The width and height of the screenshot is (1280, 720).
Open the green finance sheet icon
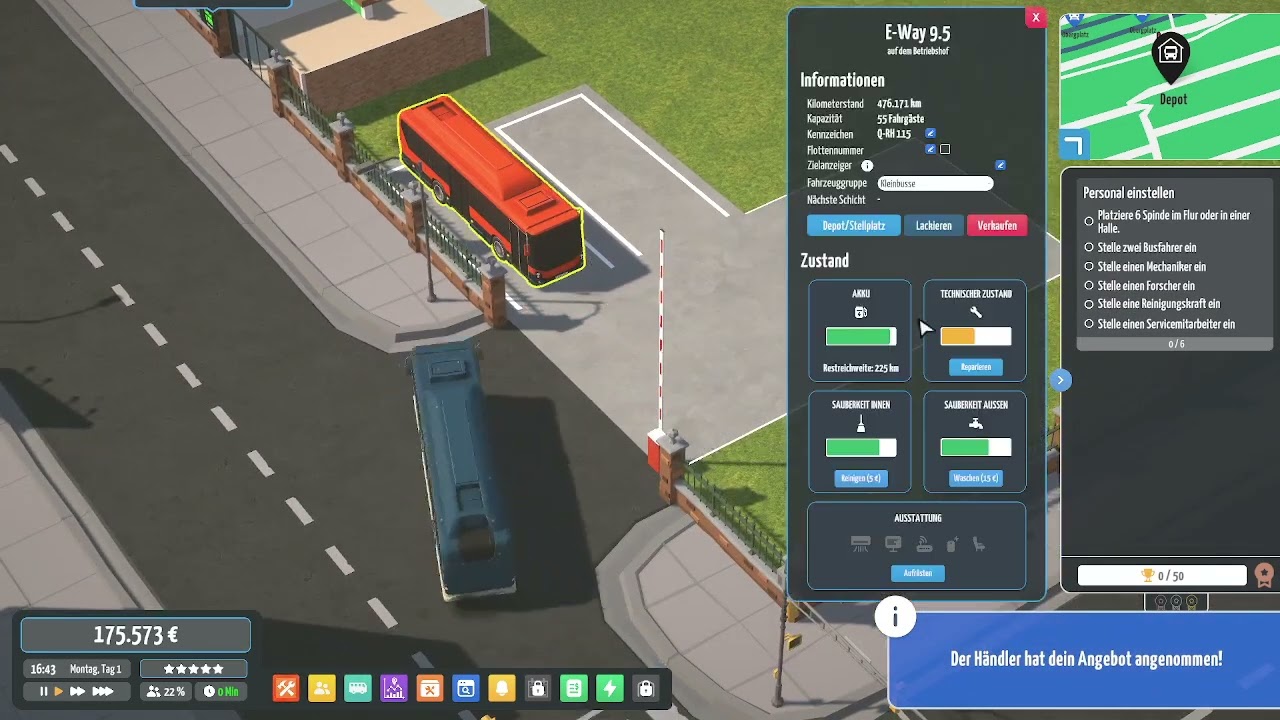[x=574, y=688]
